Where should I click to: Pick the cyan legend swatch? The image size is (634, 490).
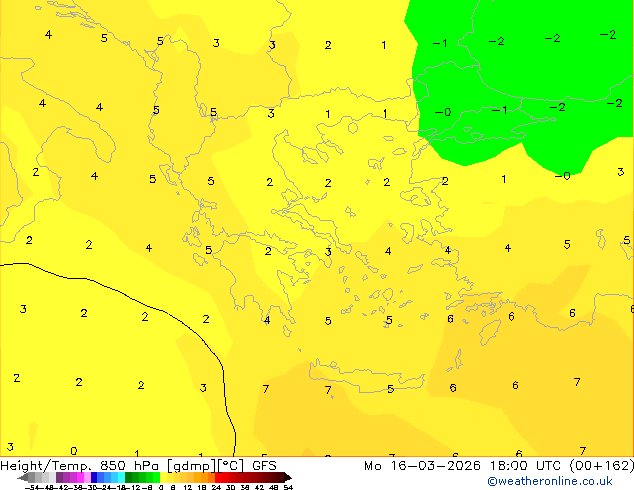click(x=121, y=478)
